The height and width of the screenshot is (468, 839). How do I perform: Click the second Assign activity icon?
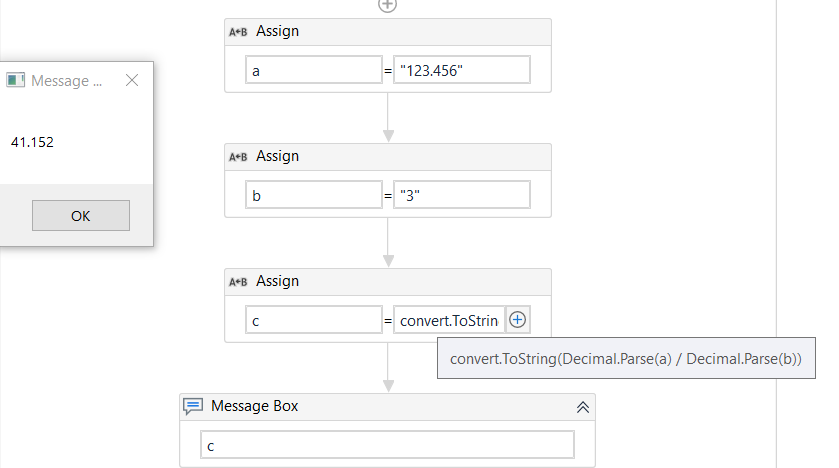(x=238, y=157)
